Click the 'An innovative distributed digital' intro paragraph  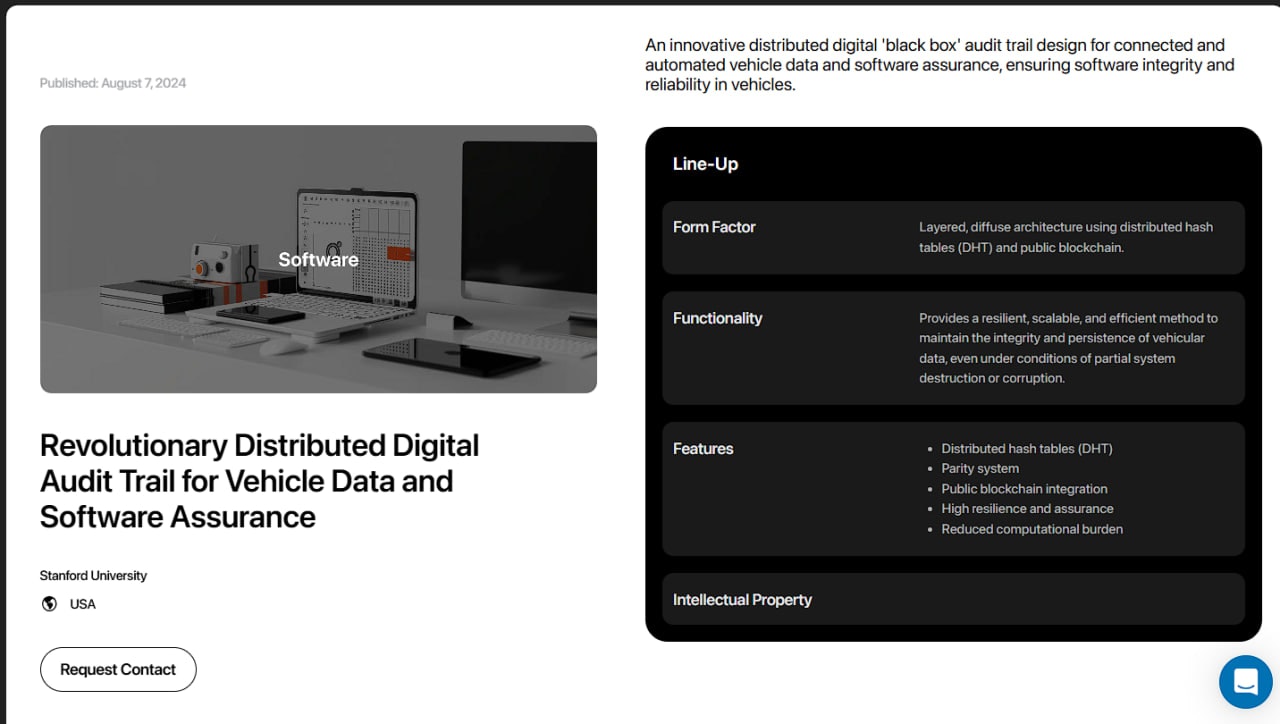point(940,65)
